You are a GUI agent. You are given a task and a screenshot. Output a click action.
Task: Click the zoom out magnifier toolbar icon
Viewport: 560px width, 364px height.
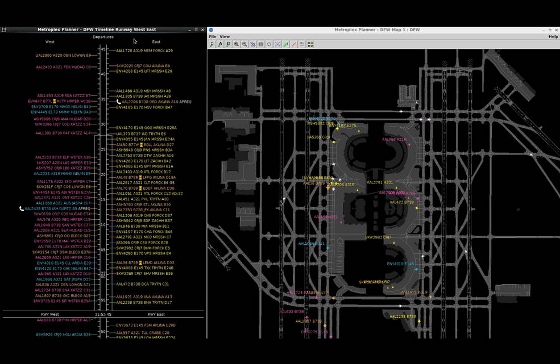point(245,44)
